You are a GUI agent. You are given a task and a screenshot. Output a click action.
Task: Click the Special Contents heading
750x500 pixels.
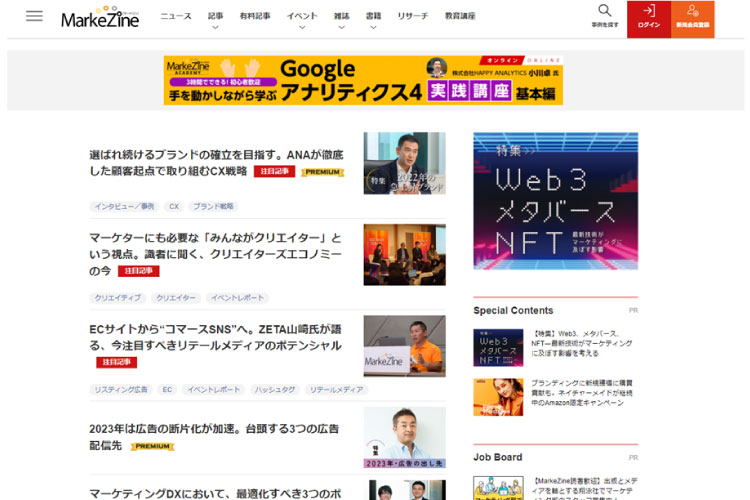click(513, 311)
